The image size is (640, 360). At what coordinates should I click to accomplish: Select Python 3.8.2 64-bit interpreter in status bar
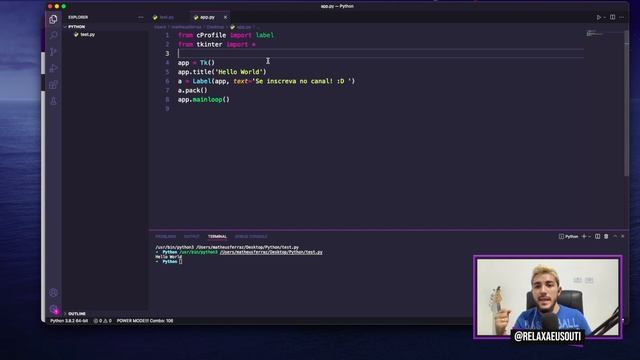click(x=69, y=321)
